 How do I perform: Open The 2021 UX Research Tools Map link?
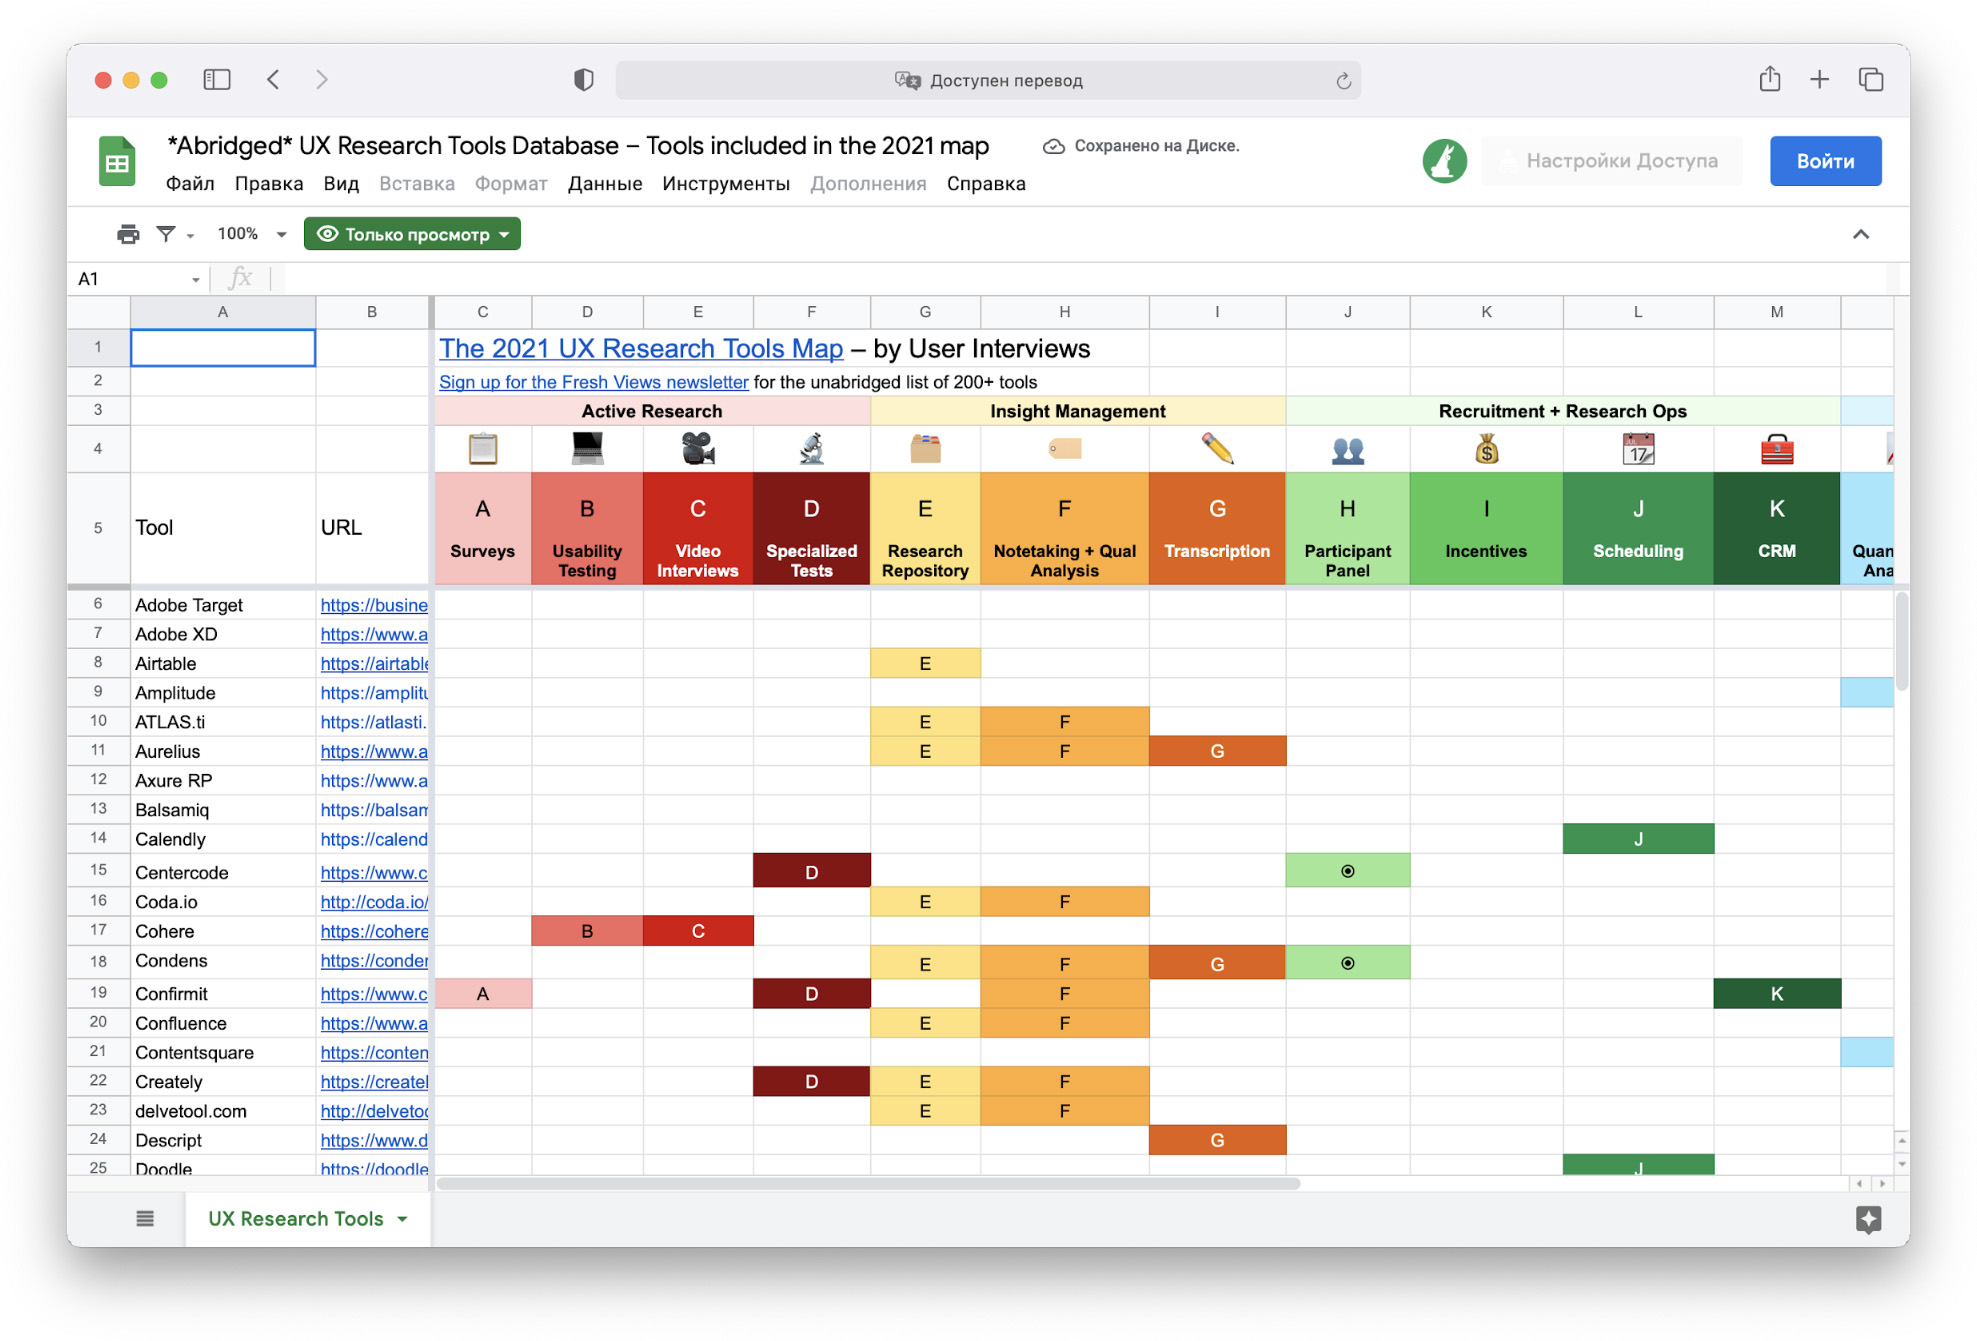pyautogui.click(x=641, y=348)
